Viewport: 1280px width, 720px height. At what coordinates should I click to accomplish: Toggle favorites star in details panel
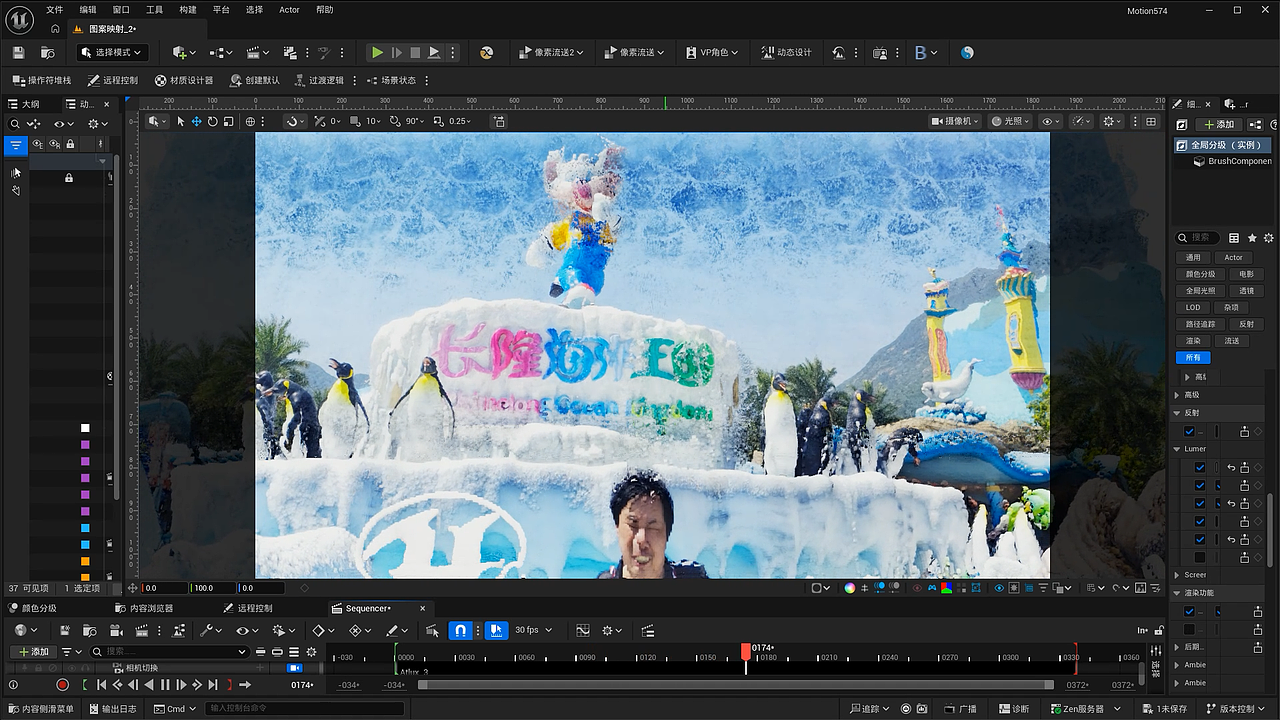point(1252,238)
